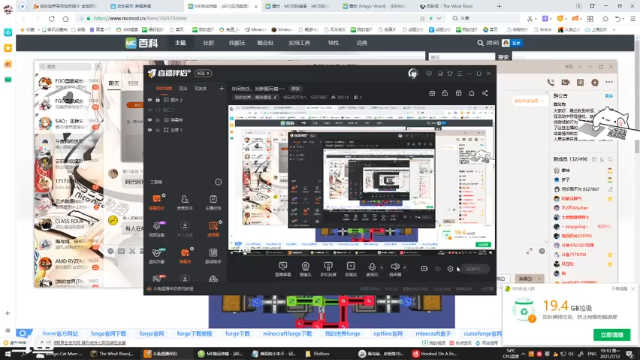This screenshot has width=640, height=360.
Task: Expand the microphone options arrow
Action: click(382, 267)
